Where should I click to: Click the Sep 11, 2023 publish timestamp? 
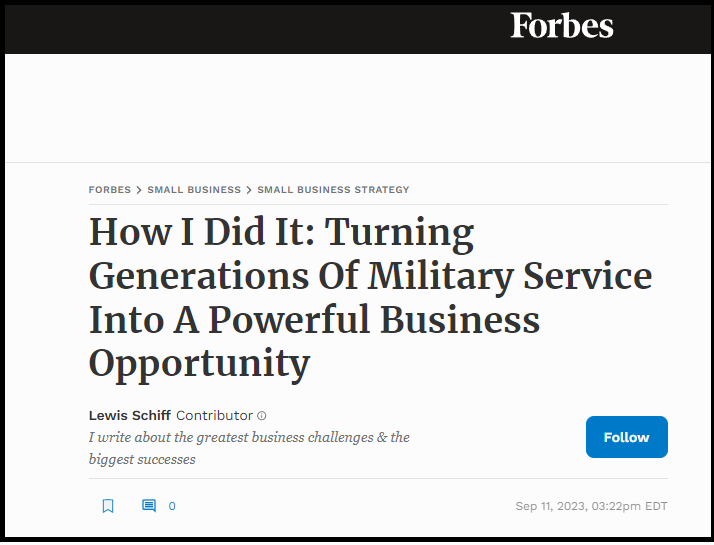point(591,506)
